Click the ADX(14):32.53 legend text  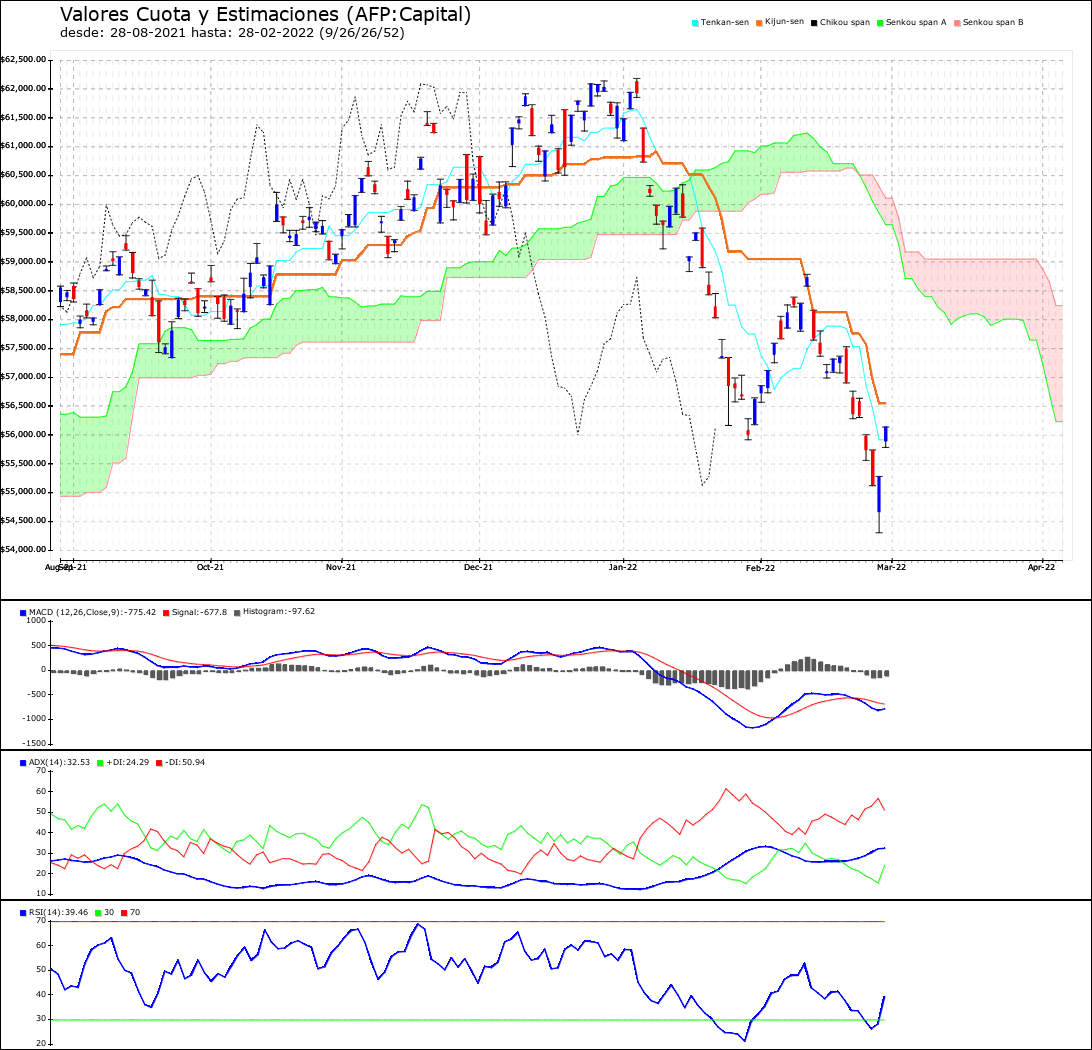pyautogui.click(x=59, y=762)
